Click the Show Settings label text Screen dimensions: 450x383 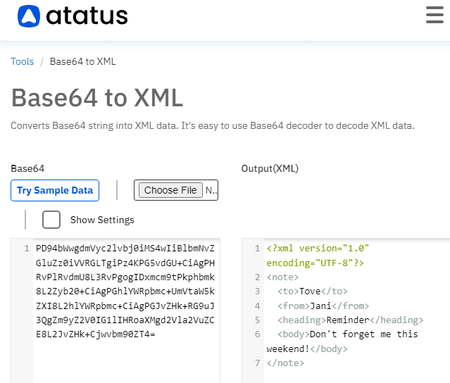pos(102,220)
